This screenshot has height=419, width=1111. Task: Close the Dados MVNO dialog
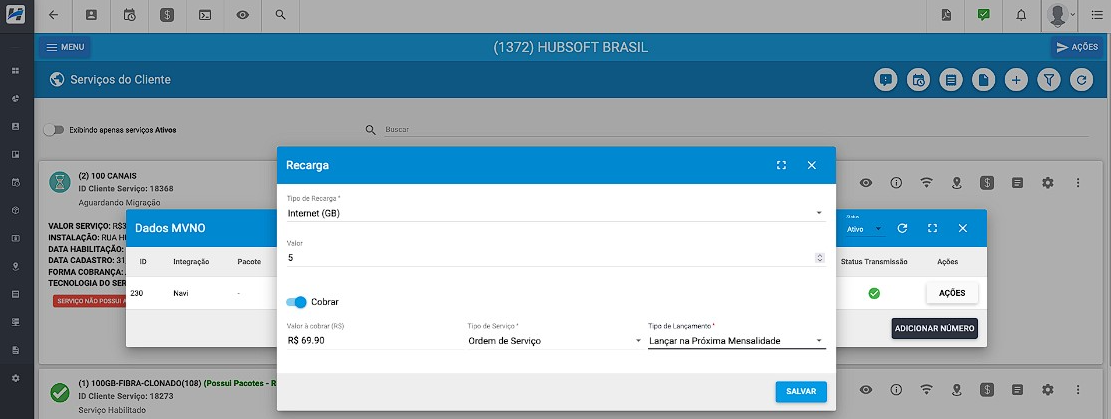[x=962, y=228]
